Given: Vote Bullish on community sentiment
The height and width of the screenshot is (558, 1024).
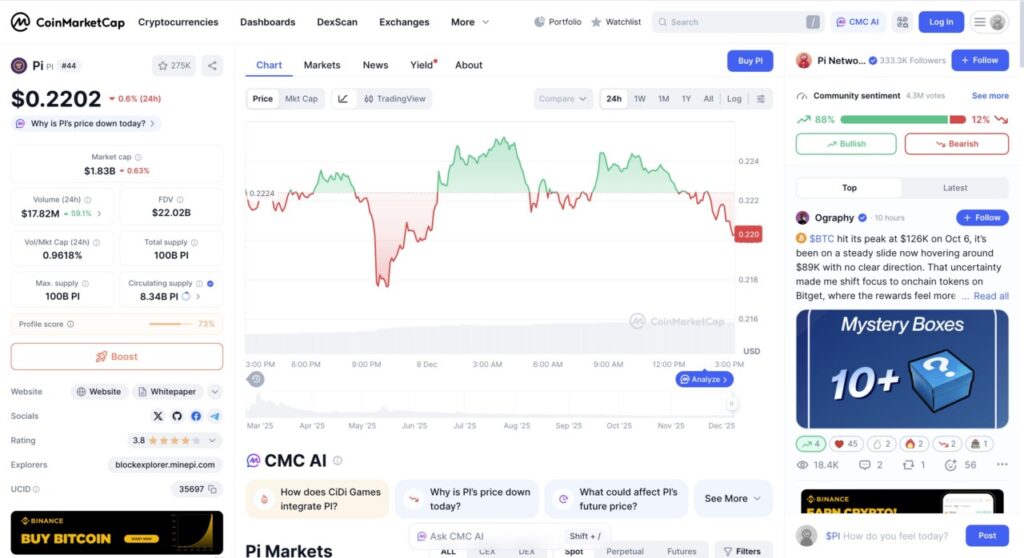Looking at the screenshot, I should tap(846, 144).
